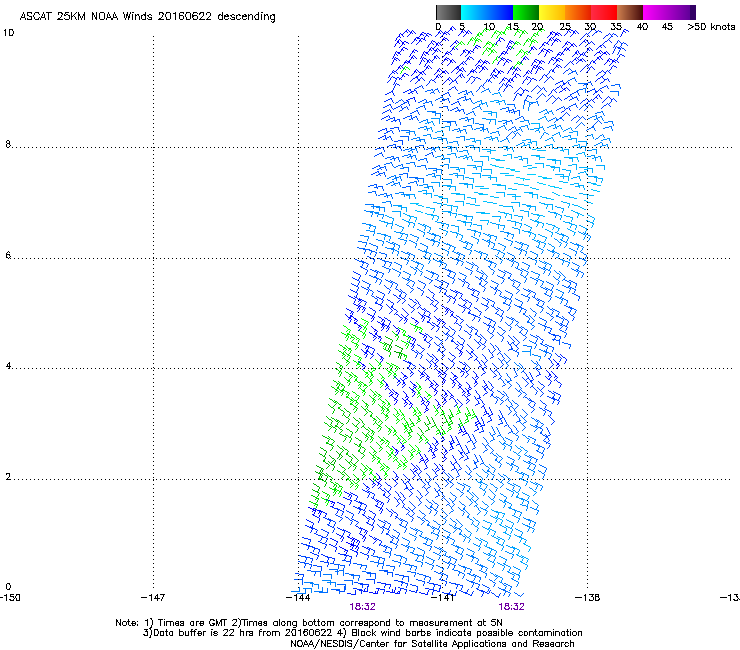Click the latitude '10' axis label
The height and width of the screenshot is (650, 740).
click(x=8, y=33)
